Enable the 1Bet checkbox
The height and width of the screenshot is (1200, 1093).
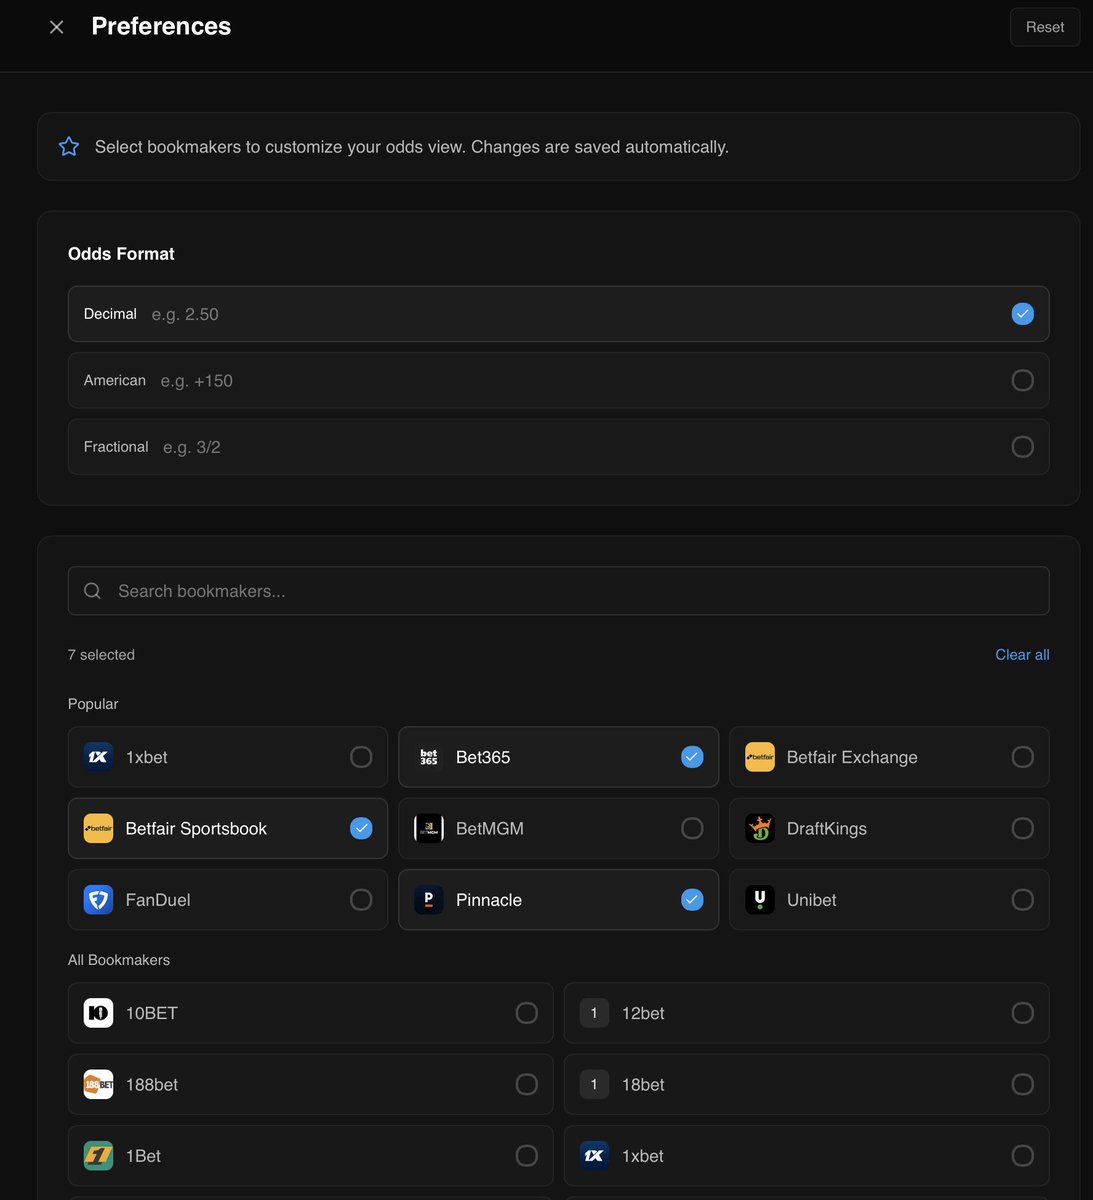[526, 1156]
